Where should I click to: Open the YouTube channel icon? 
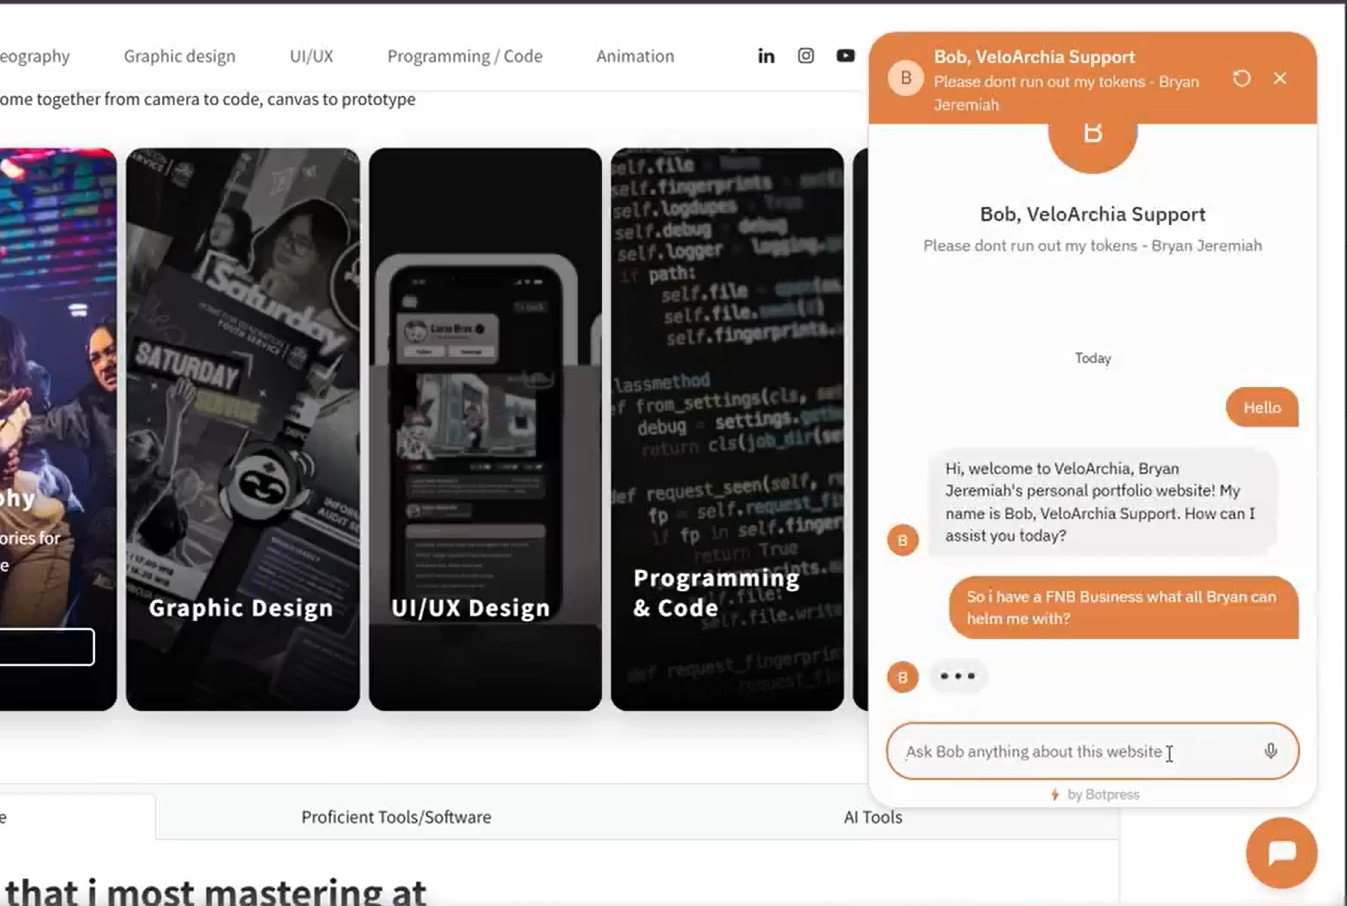(846, 56)
